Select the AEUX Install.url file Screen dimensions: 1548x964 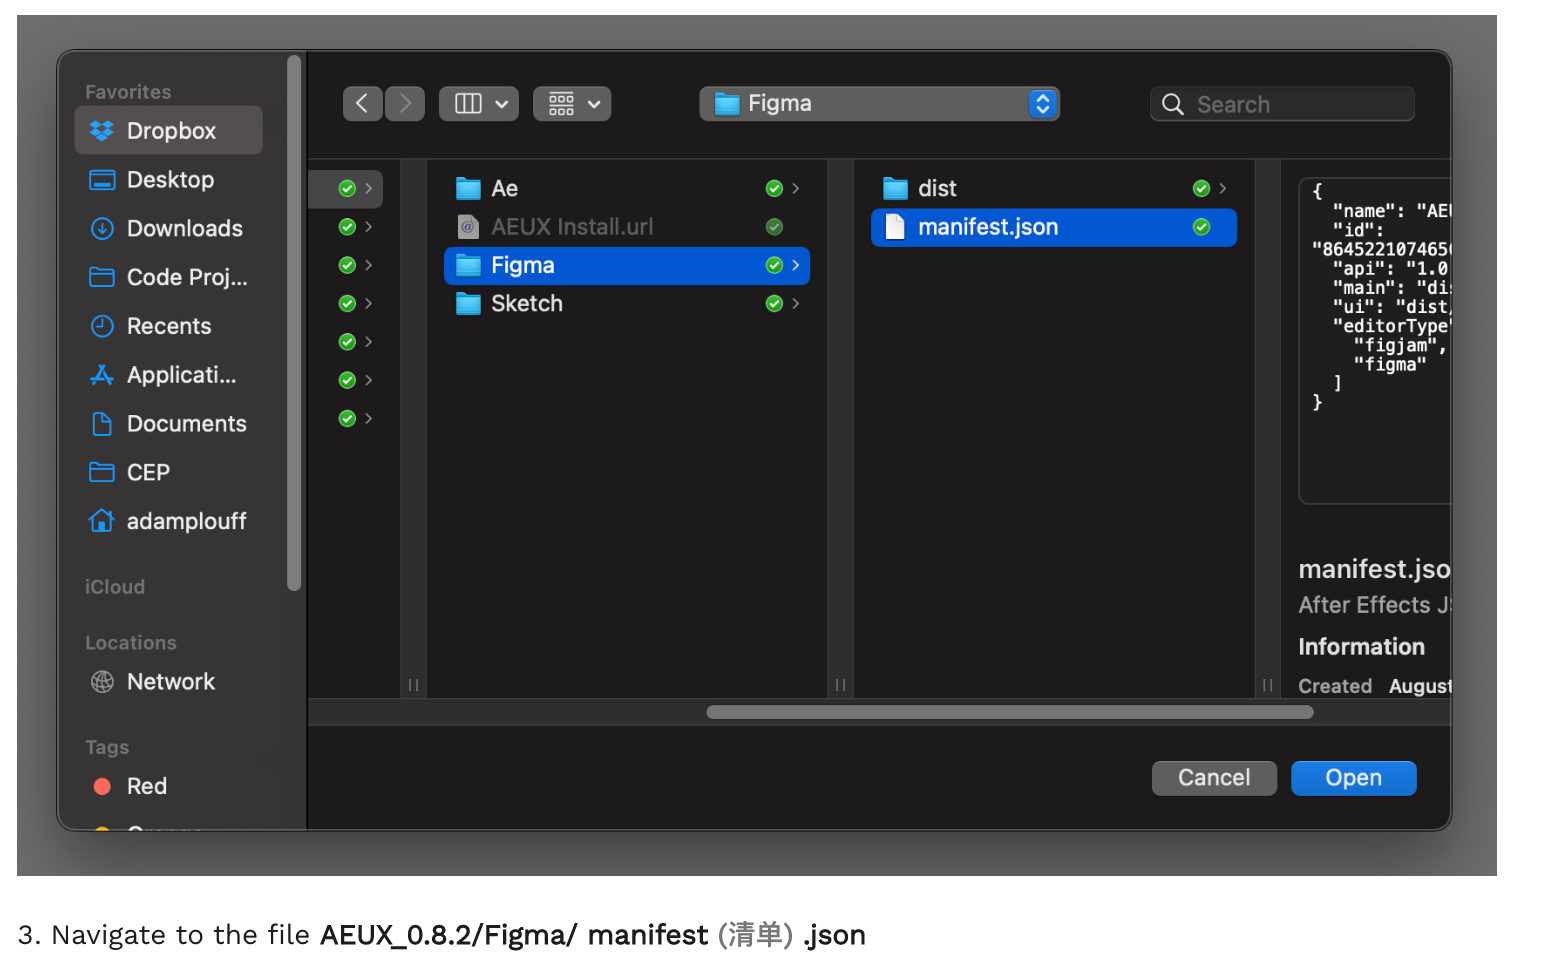coord(627,227)
